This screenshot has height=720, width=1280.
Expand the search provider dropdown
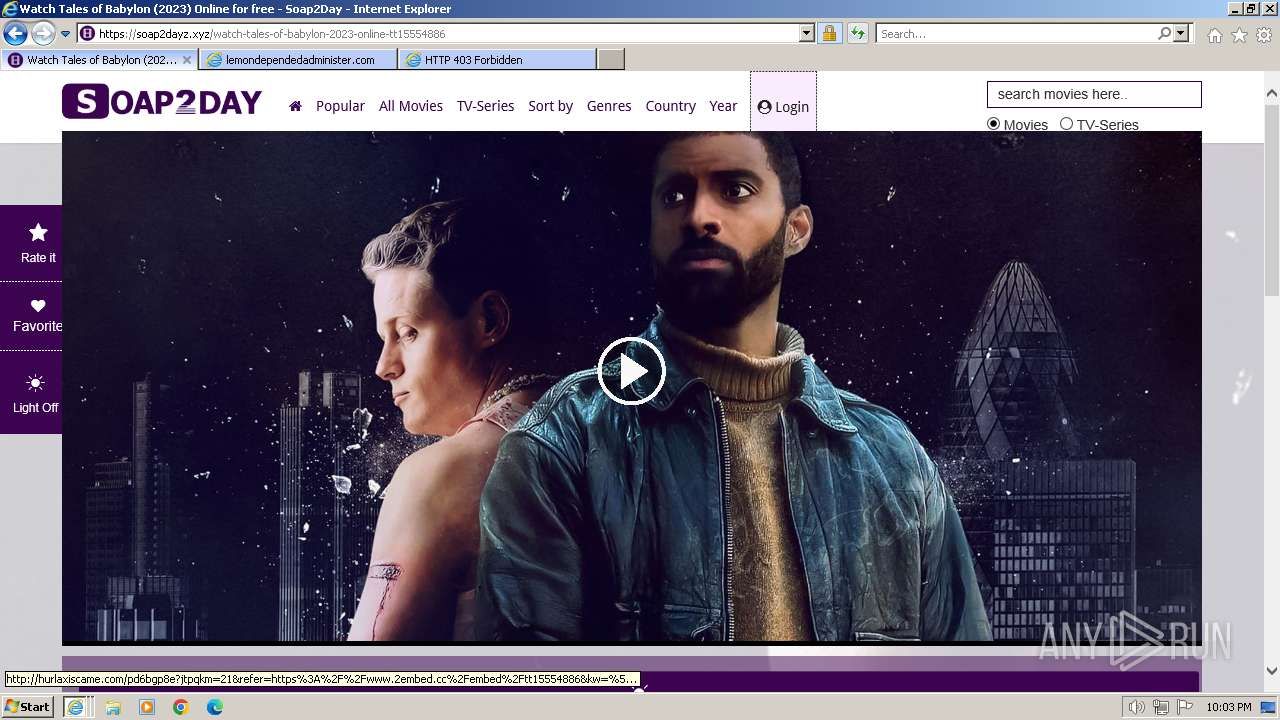pyautogui.click(x=1181, y=34)
